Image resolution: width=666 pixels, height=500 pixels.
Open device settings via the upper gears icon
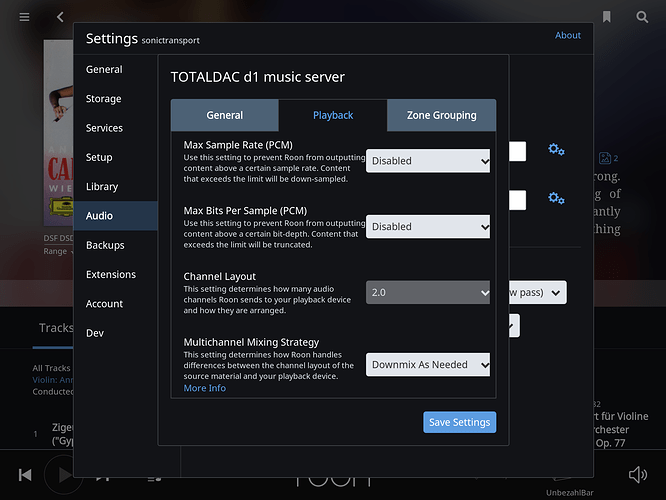[556, 150]
